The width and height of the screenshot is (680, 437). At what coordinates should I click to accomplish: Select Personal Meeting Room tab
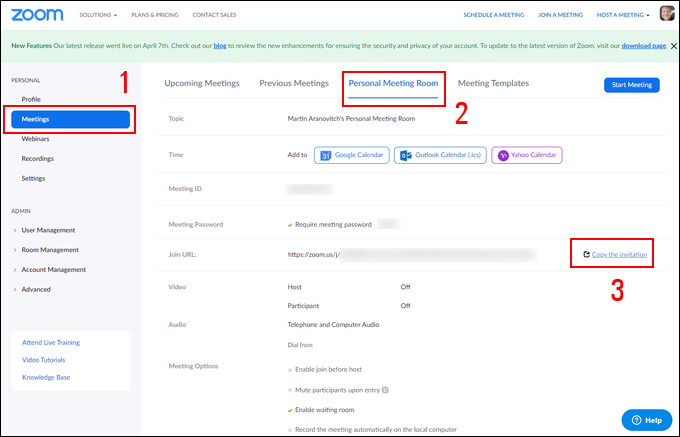coord(393,83)
